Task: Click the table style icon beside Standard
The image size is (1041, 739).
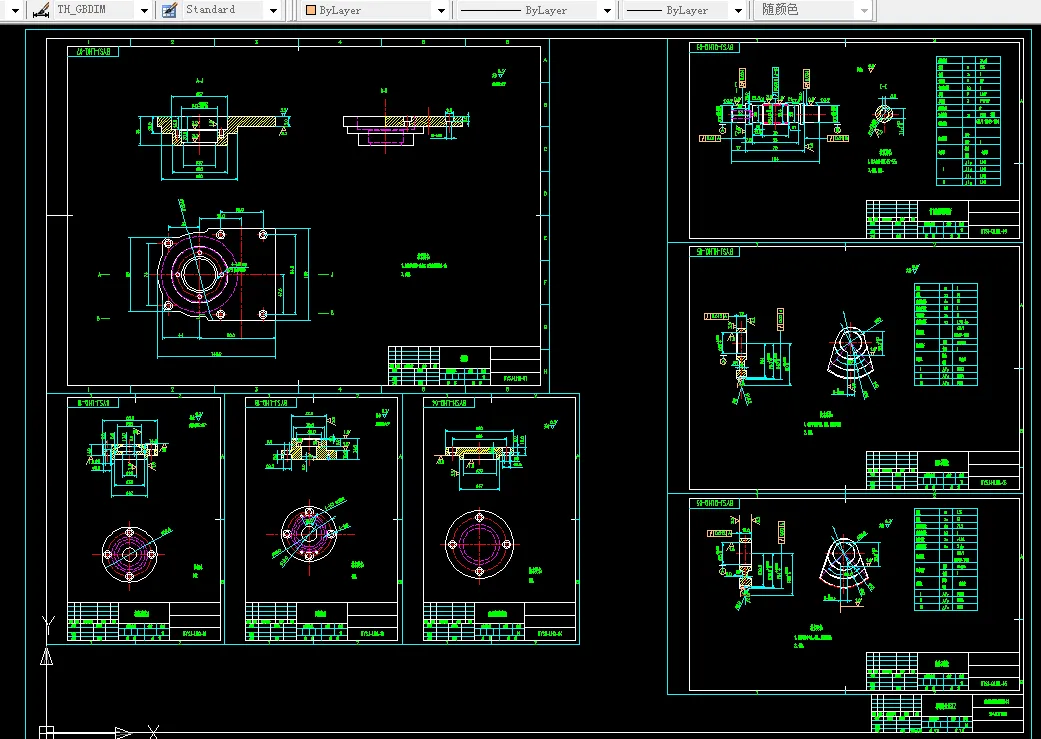Action: (169, 10)
